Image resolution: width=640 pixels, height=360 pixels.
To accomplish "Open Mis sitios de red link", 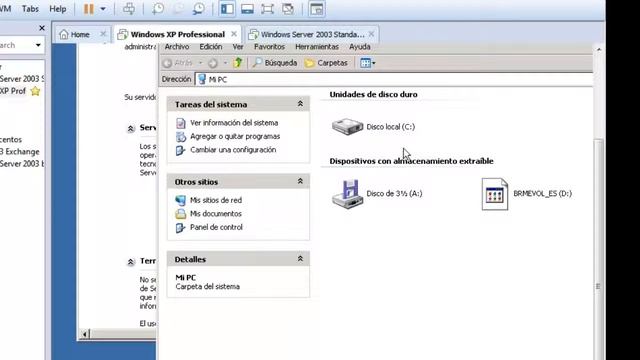I will pos(216,200).
